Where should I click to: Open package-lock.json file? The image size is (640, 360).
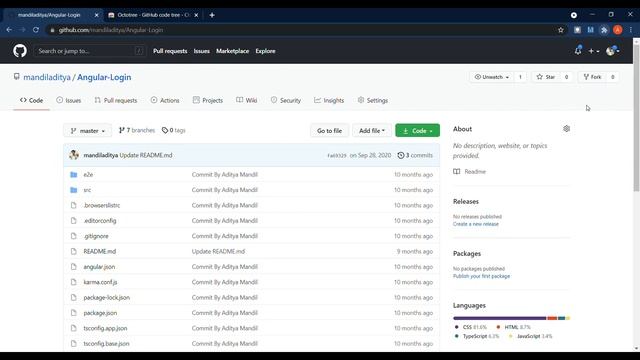(x=107, y=298)
